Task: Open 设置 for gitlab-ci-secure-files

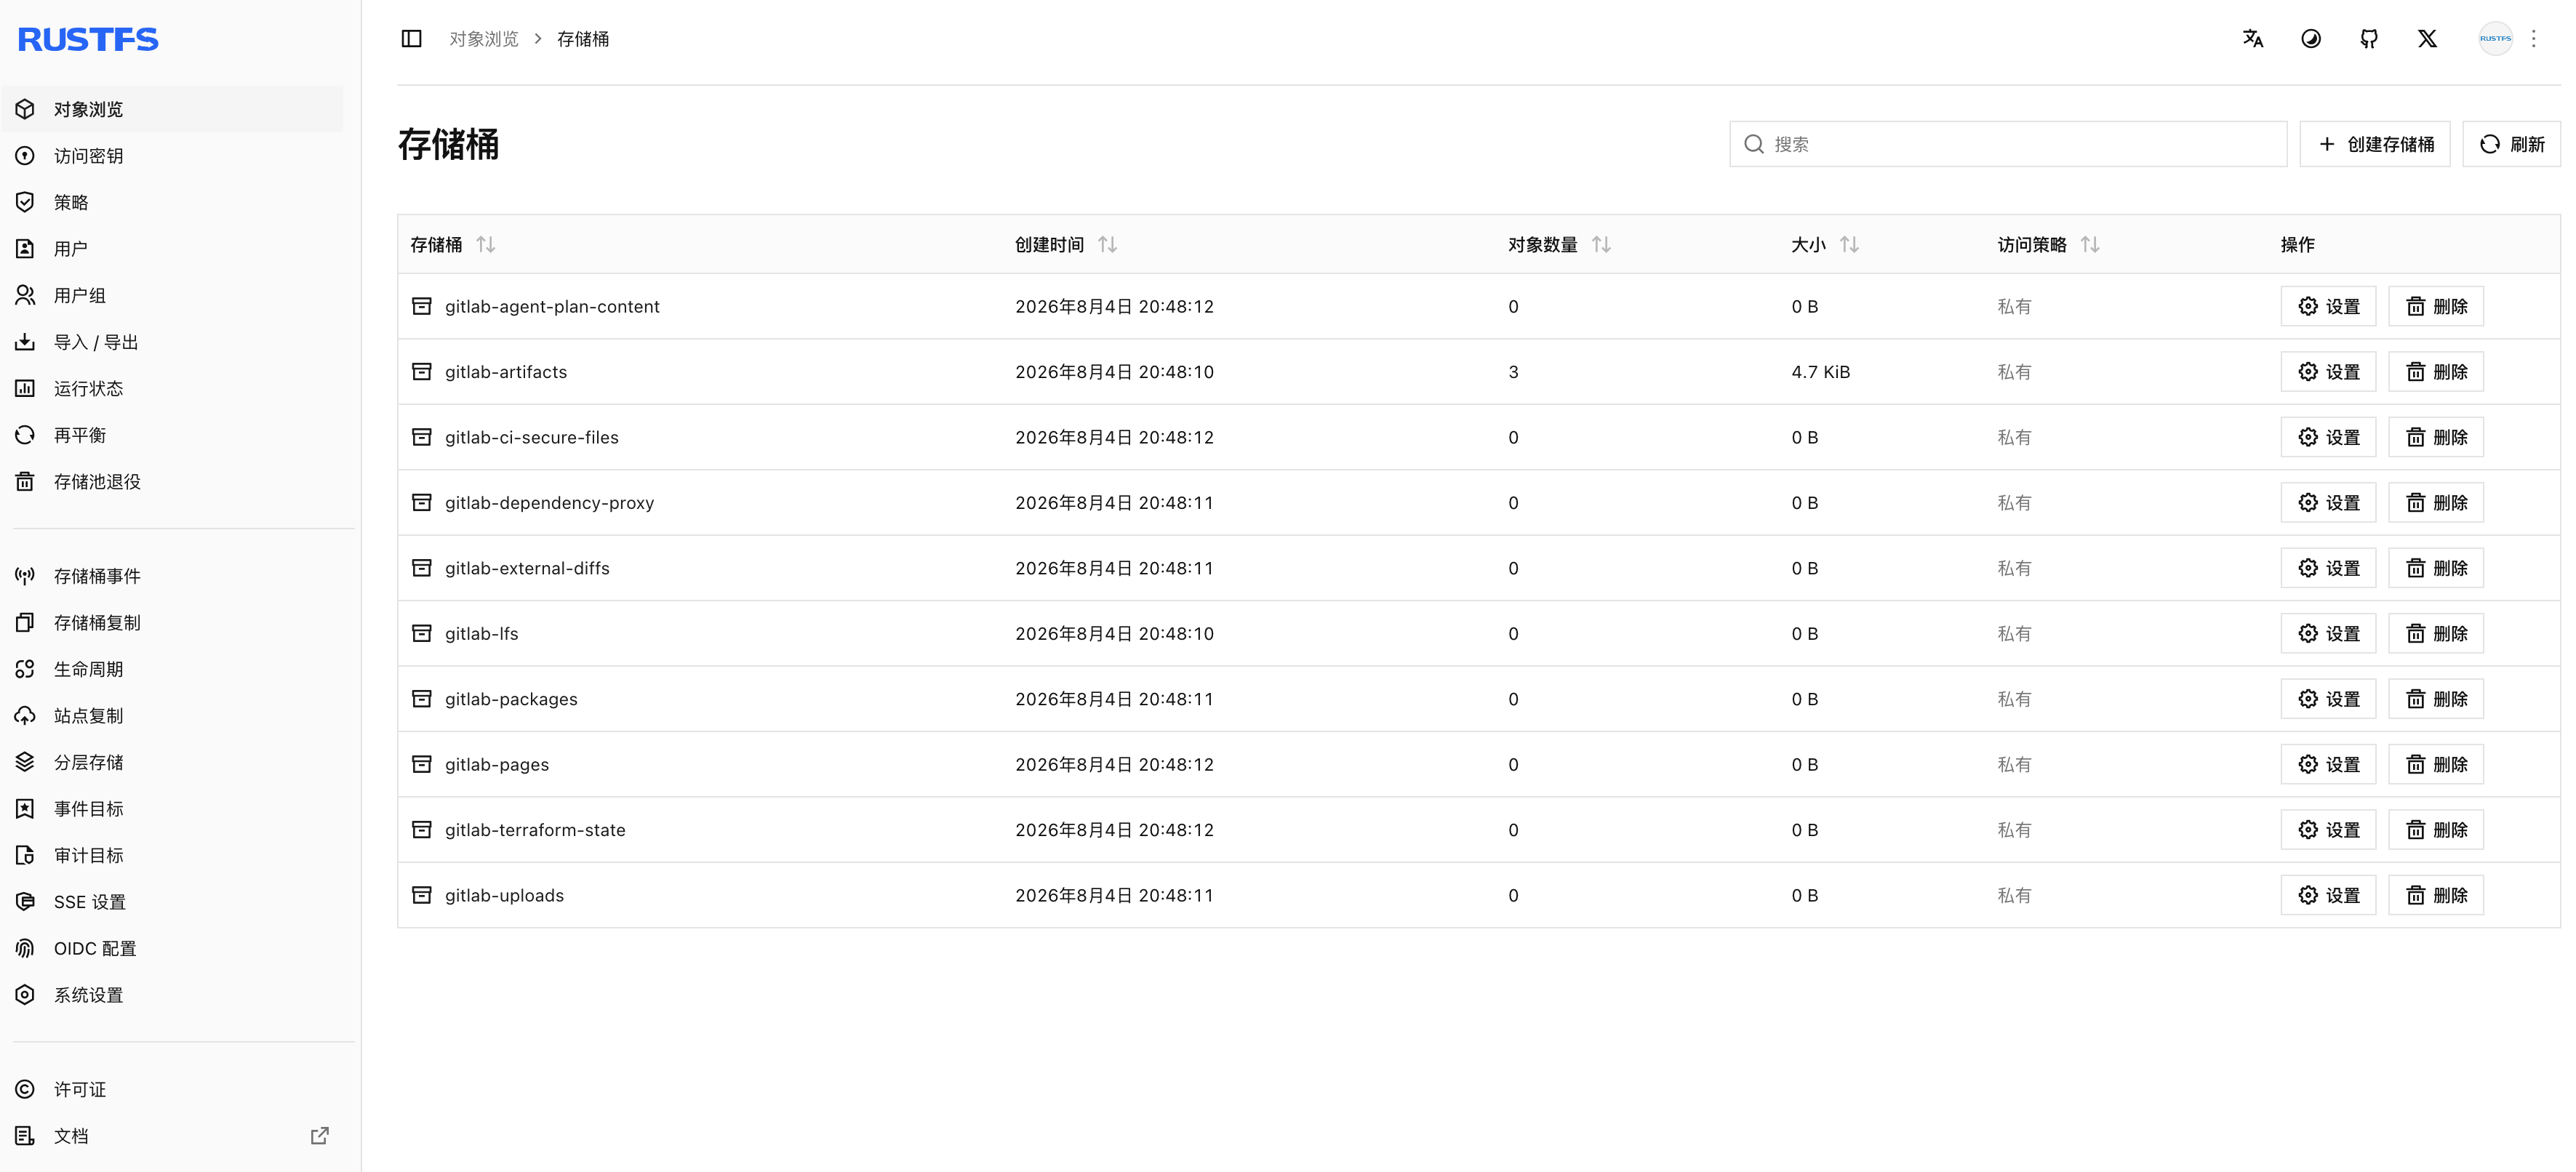Action: [x=2328, y=437]
